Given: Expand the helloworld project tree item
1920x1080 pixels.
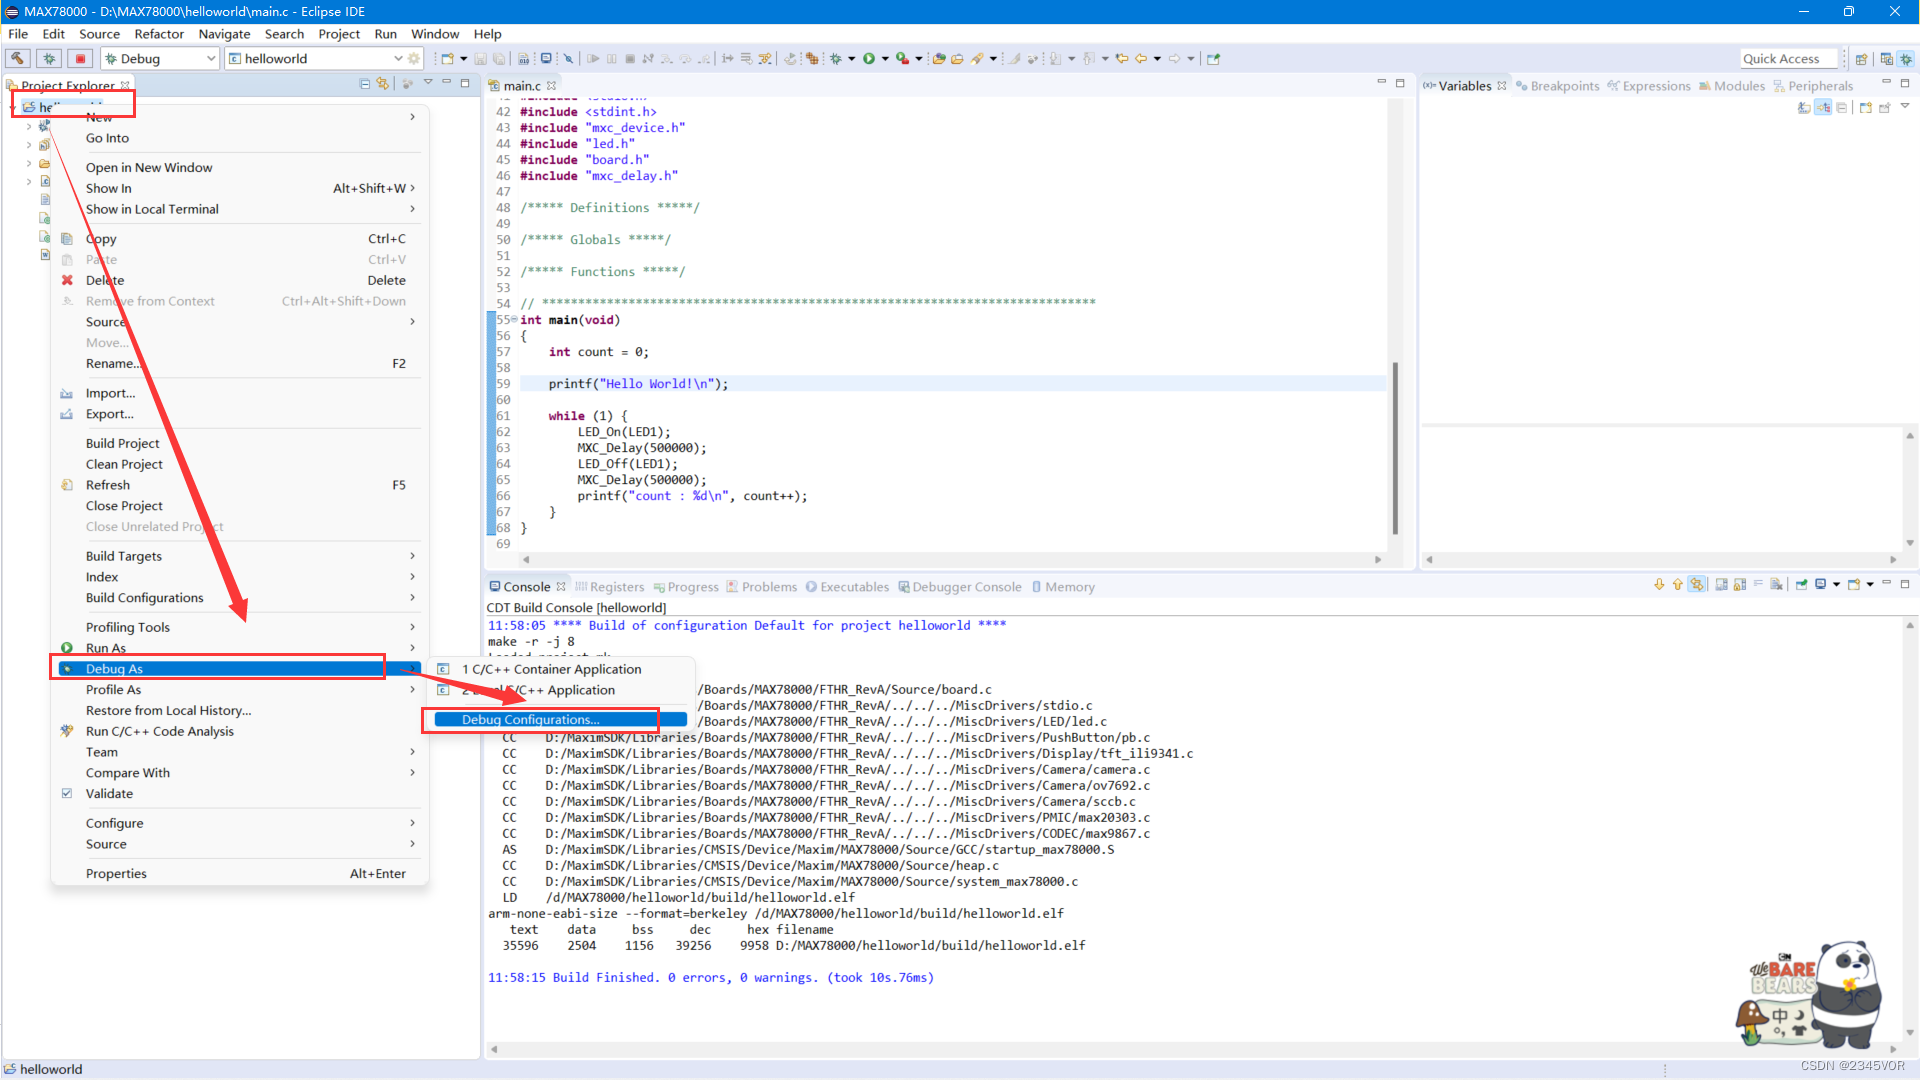Looking at the screenshot, I should click(11, 107).
